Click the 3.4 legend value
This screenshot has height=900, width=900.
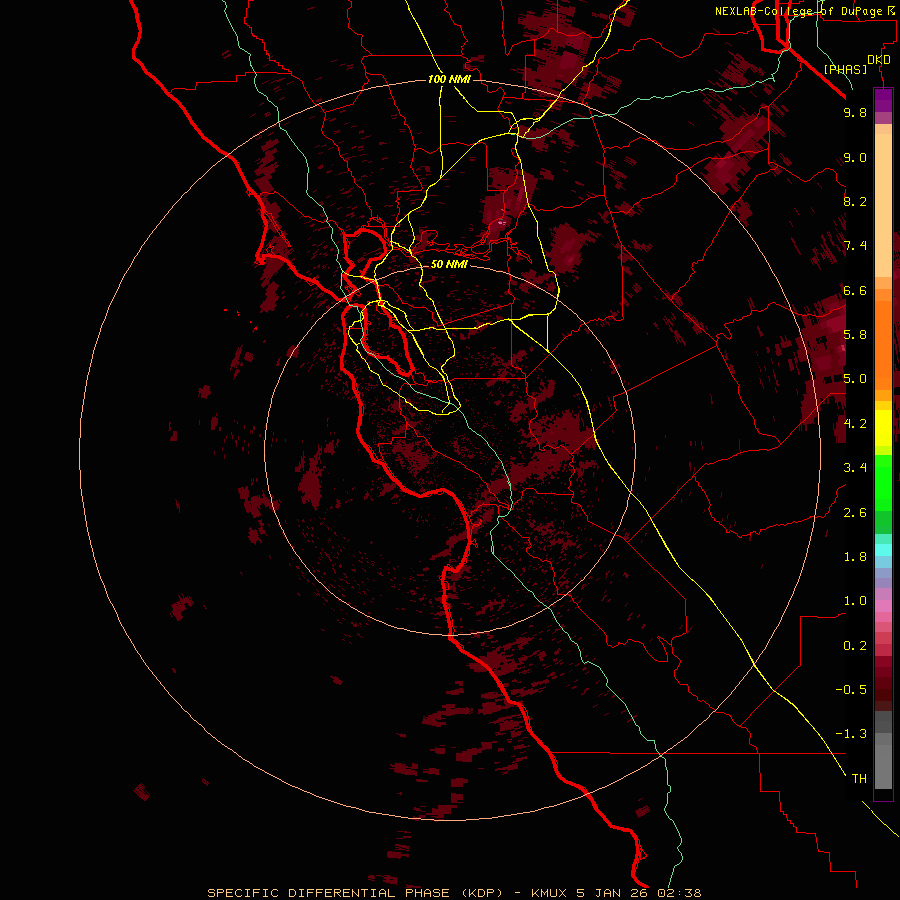(855, 468)
